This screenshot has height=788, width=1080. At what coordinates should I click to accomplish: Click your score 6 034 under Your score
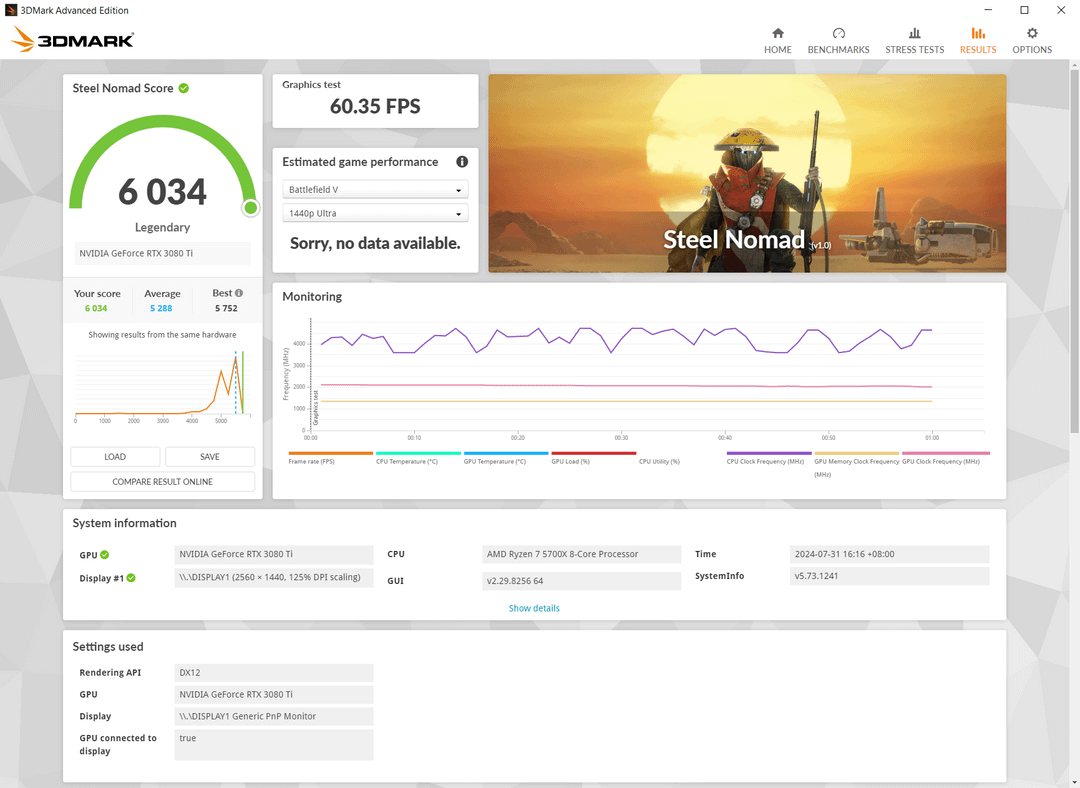tap(96, 309)
